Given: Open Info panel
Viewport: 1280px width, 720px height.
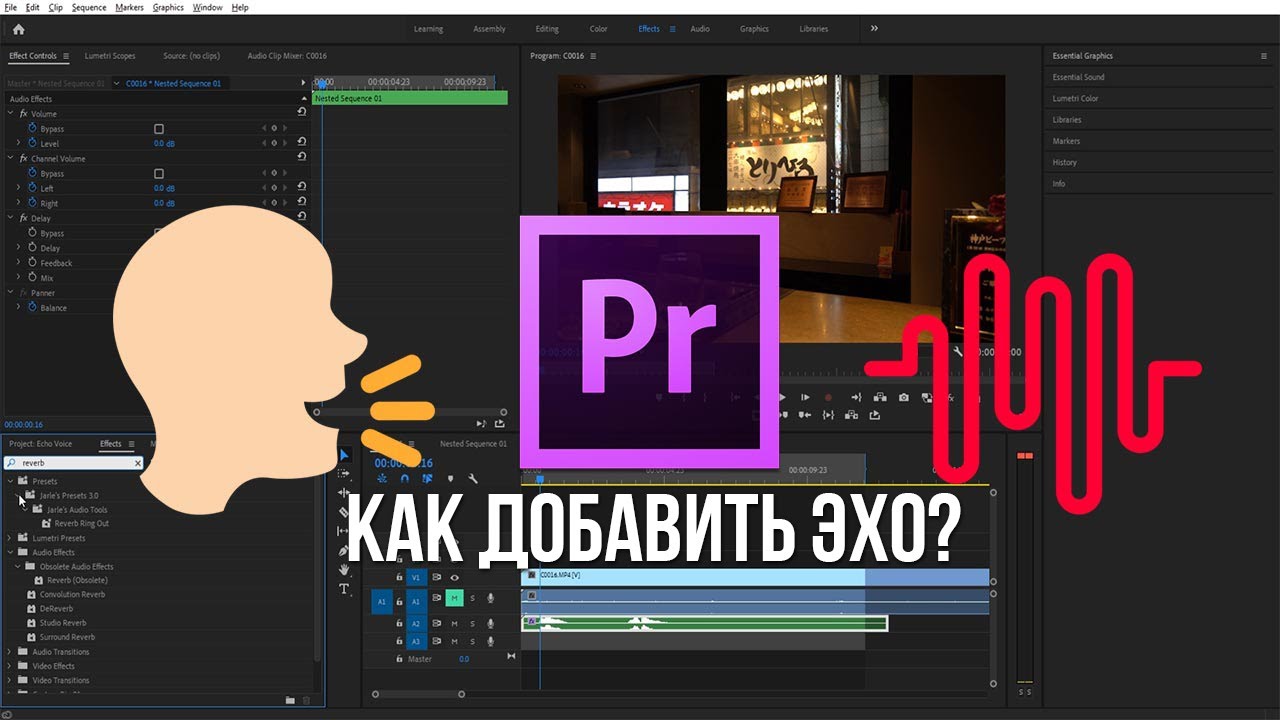Looking at the screenshot, I should pyautogui.click(x=1058, y=183).
